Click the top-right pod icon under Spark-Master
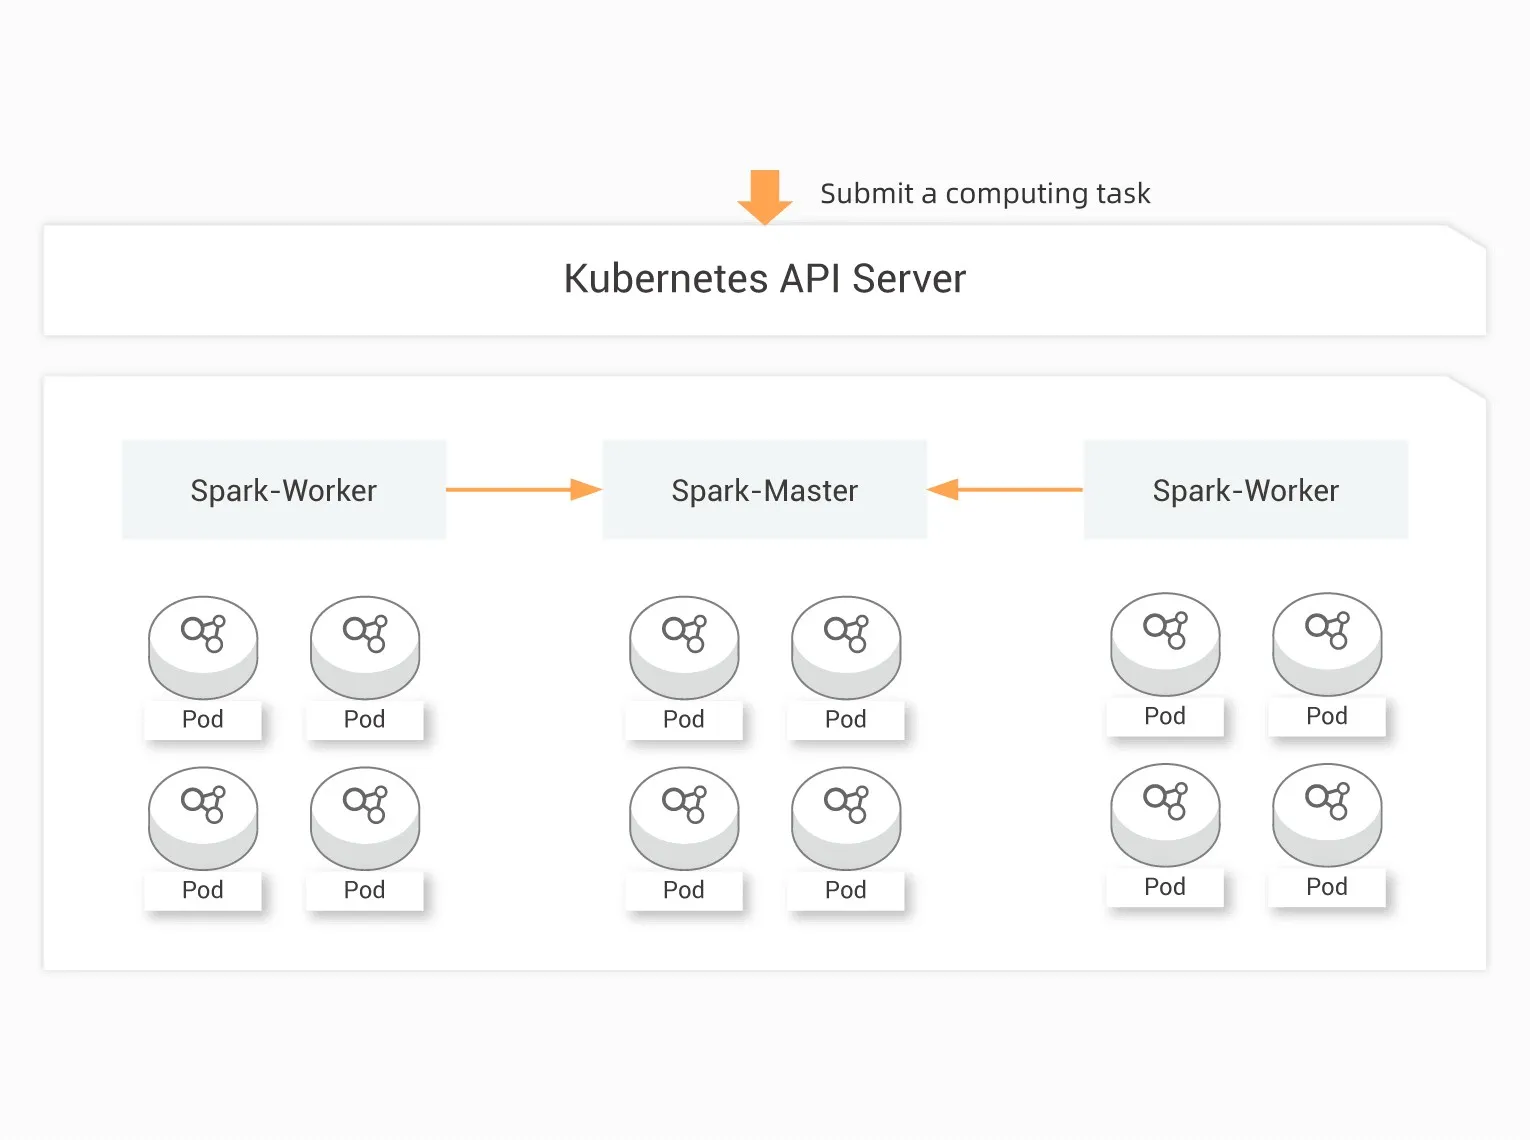Viewport: 1530px width, 1140px height. point(846,646)
